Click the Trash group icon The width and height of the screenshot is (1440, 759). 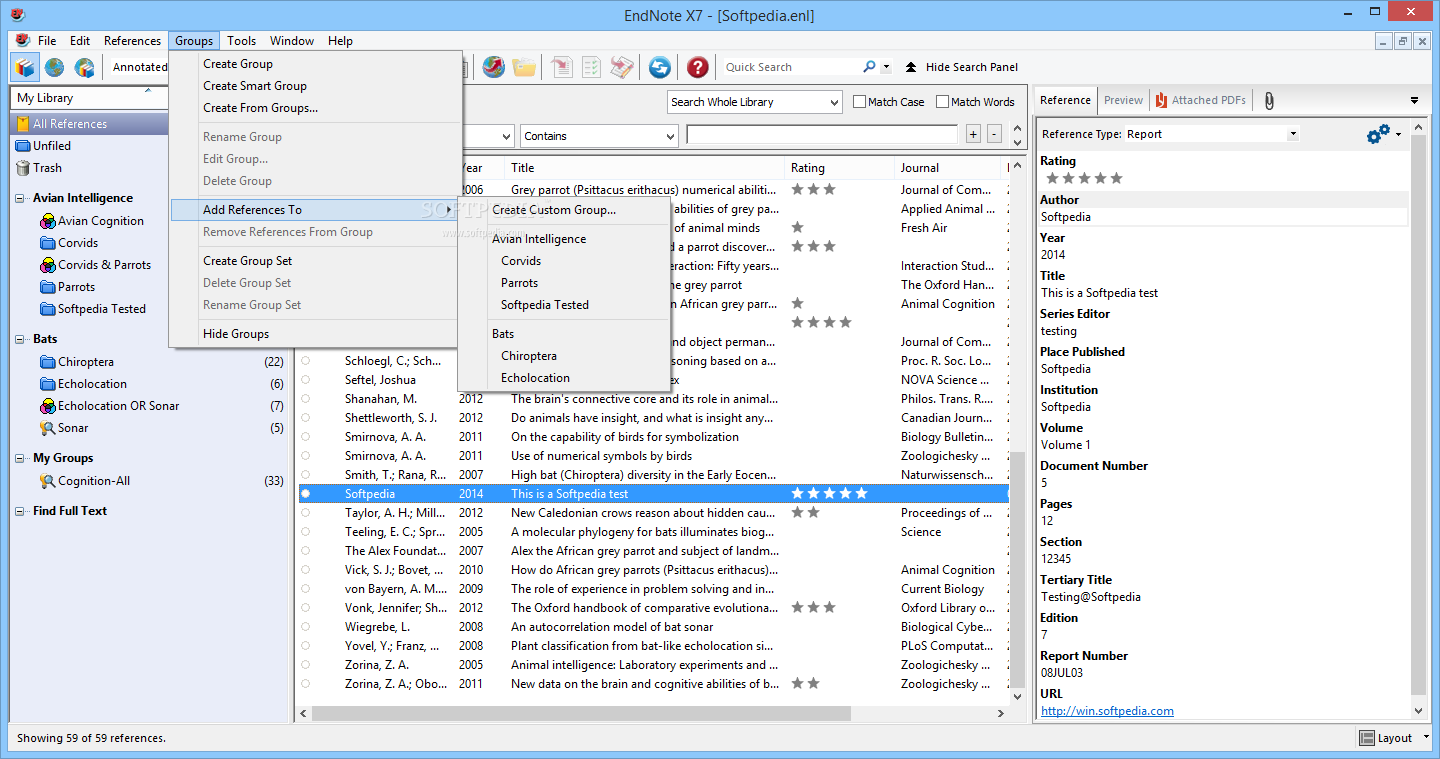(x=23, y=168)
